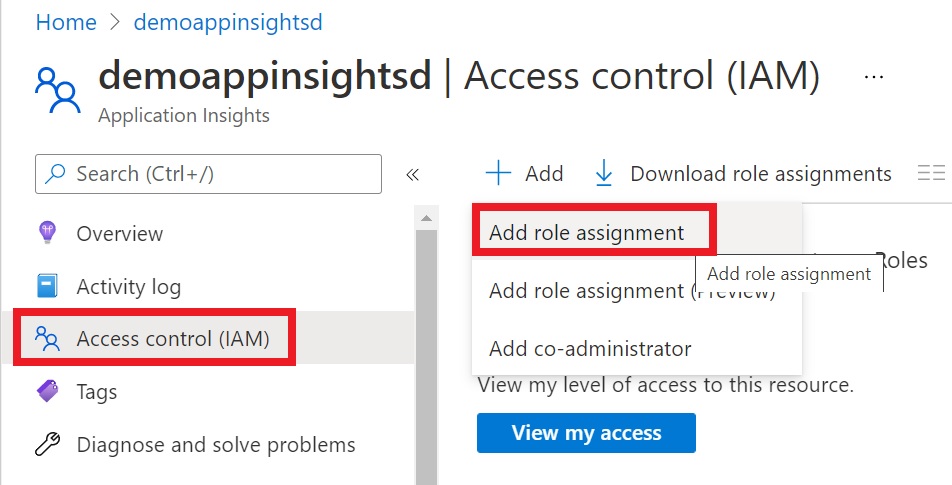Select Add role assignment menu entry

(587, 233)
